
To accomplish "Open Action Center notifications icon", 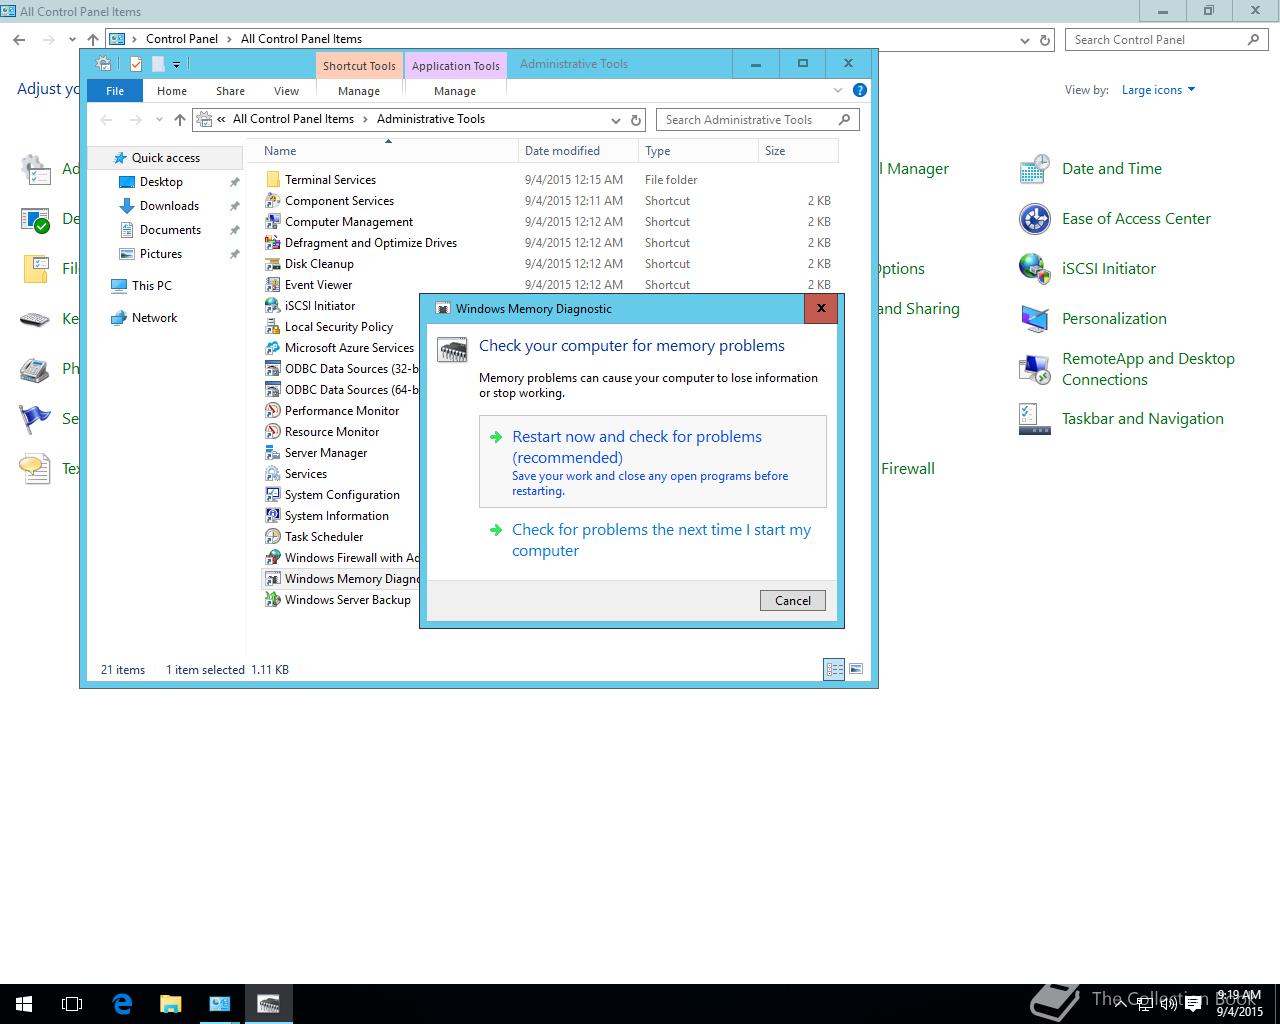I will point(1192,1005).
